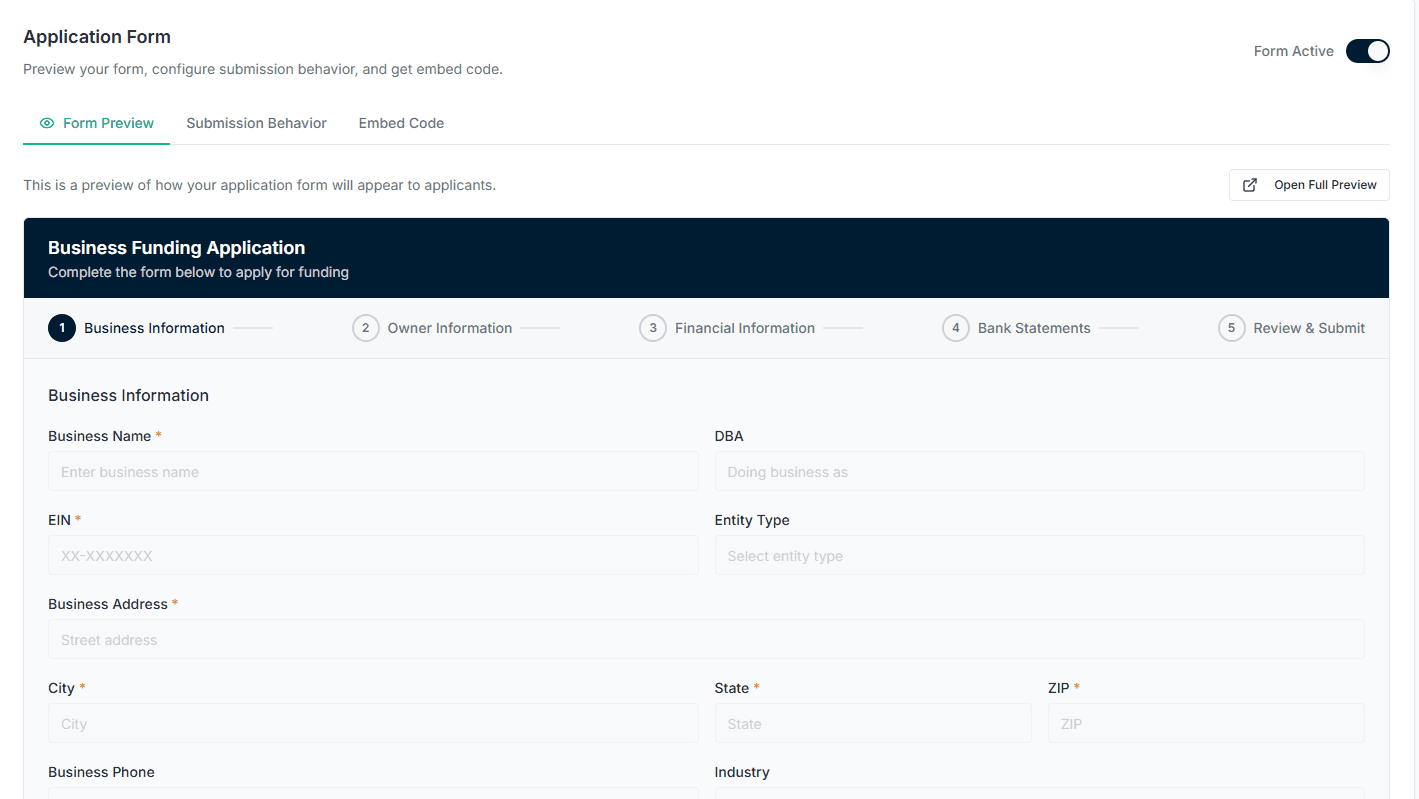Viewport: 1419px width, 799px height.
Task: Click step 5 Review & Submit circle
Action: (x=1231, y=327)
